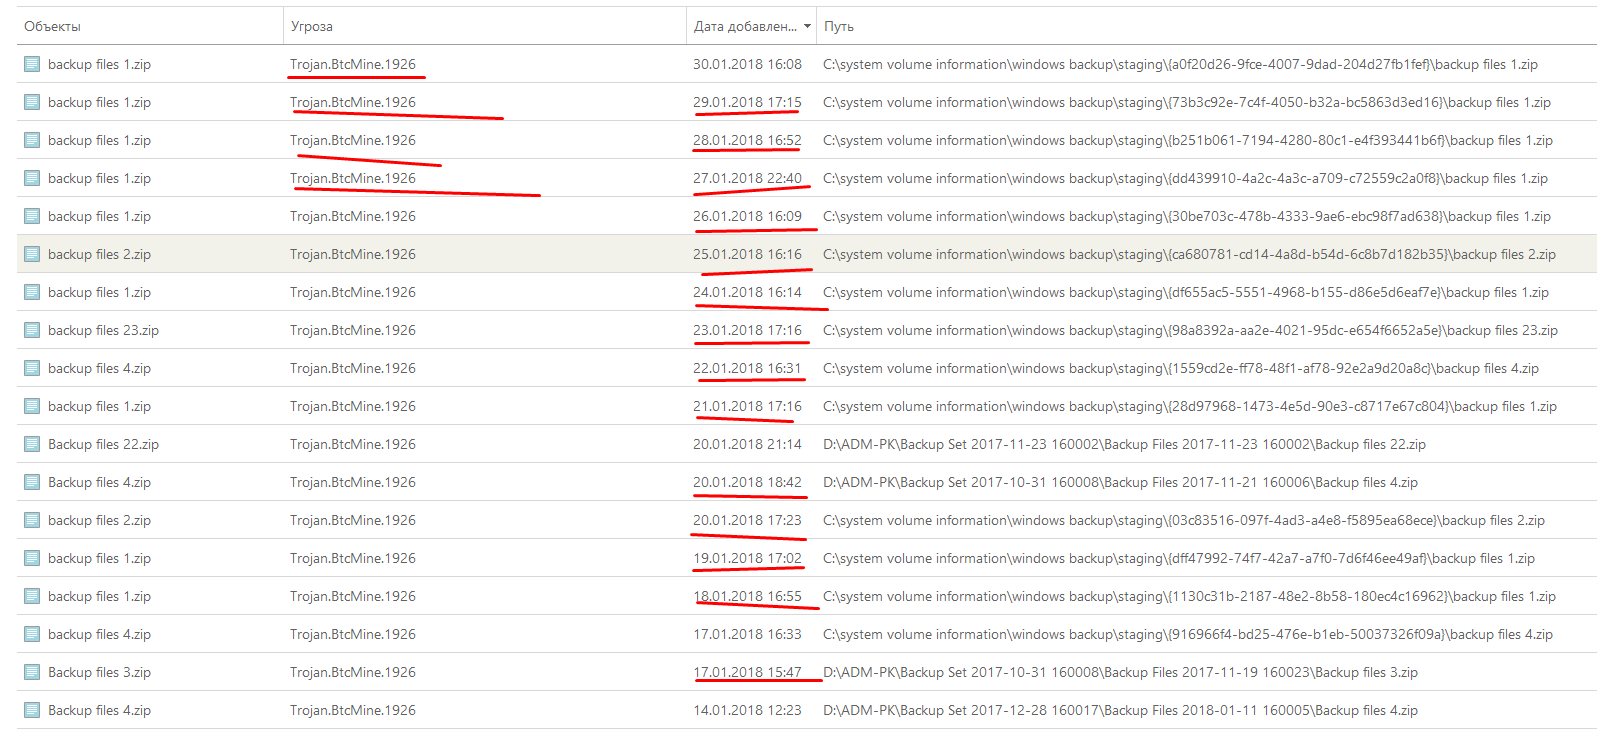
Task: Select Trojan.BtcMine.1926 in the 18.01.2018 16:55 row
Action: point(353,596)
